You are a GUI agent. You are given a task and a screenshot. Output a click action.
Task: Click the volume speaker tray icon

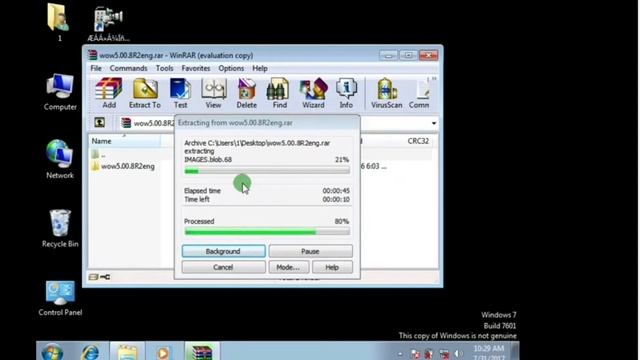pos(458,354)
